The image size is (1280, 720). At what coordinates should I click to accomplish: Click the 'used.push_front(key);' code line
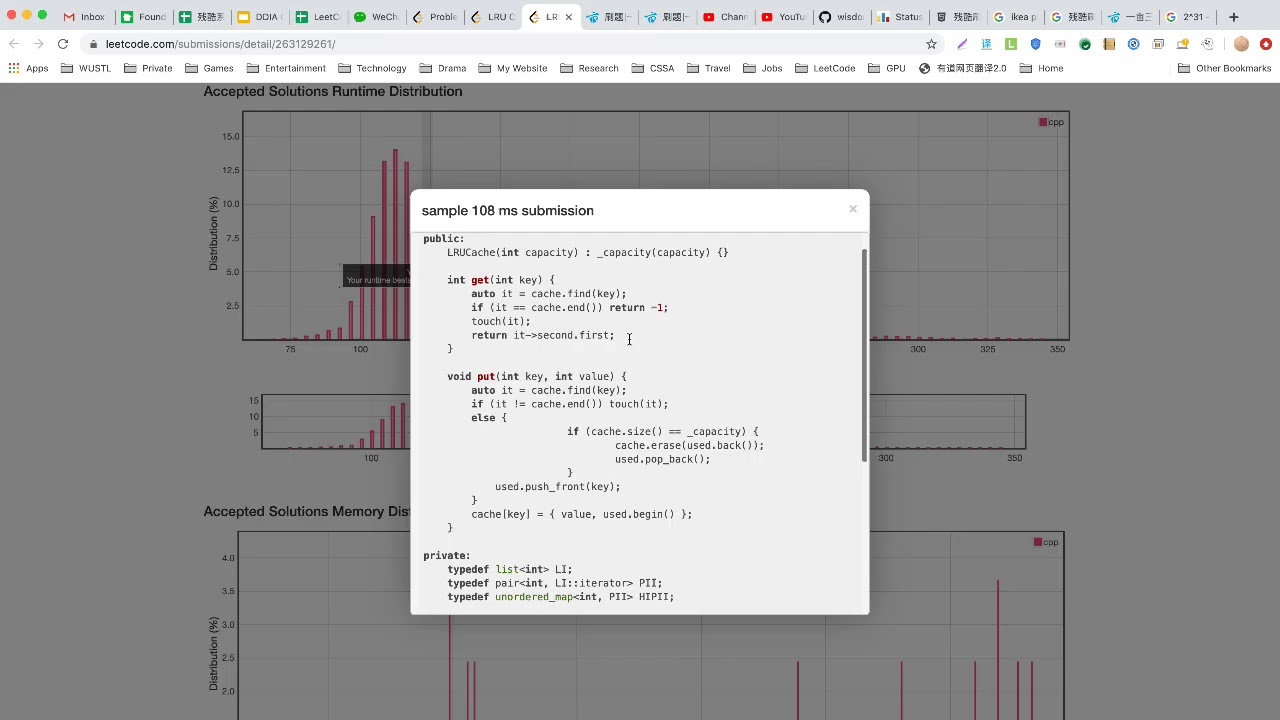(557, 487)
